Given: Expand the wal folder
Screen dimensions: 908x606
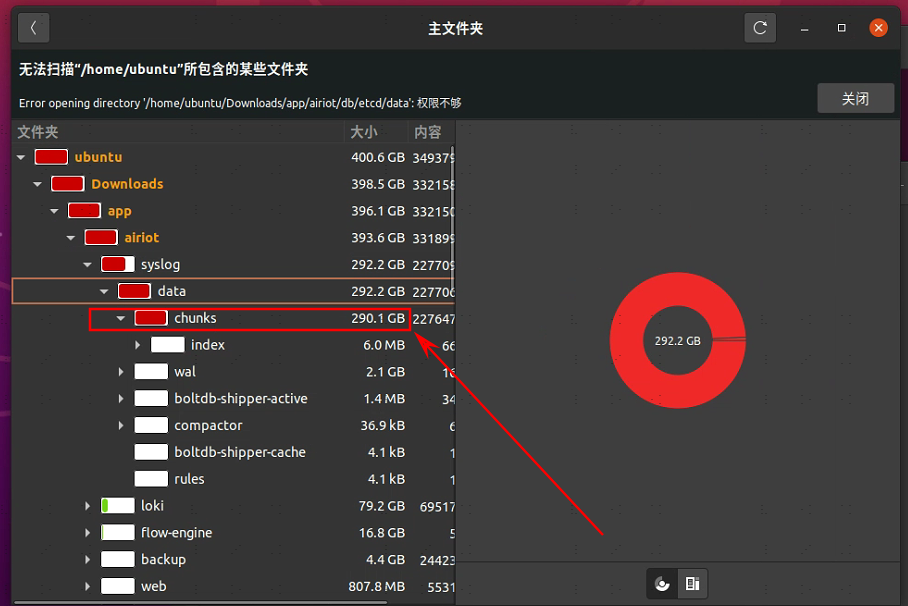Looking at the screenshot, I should [121, 372].
